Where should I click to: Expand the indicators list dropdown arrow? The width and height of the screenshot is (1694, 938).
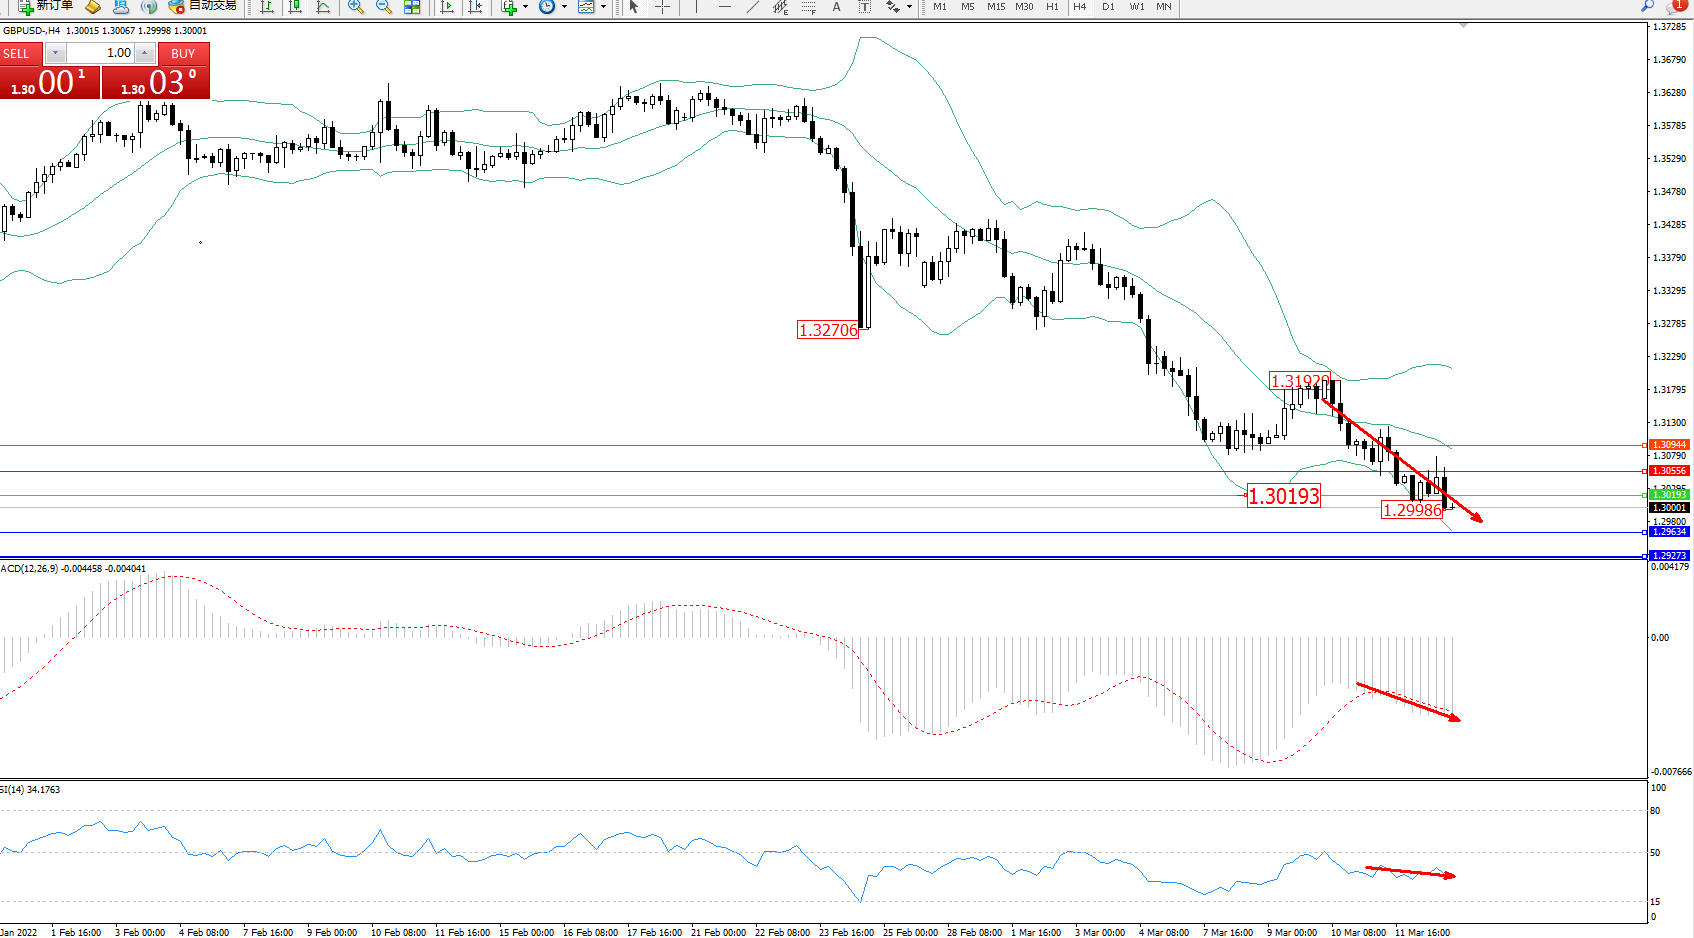coord(525,7)
